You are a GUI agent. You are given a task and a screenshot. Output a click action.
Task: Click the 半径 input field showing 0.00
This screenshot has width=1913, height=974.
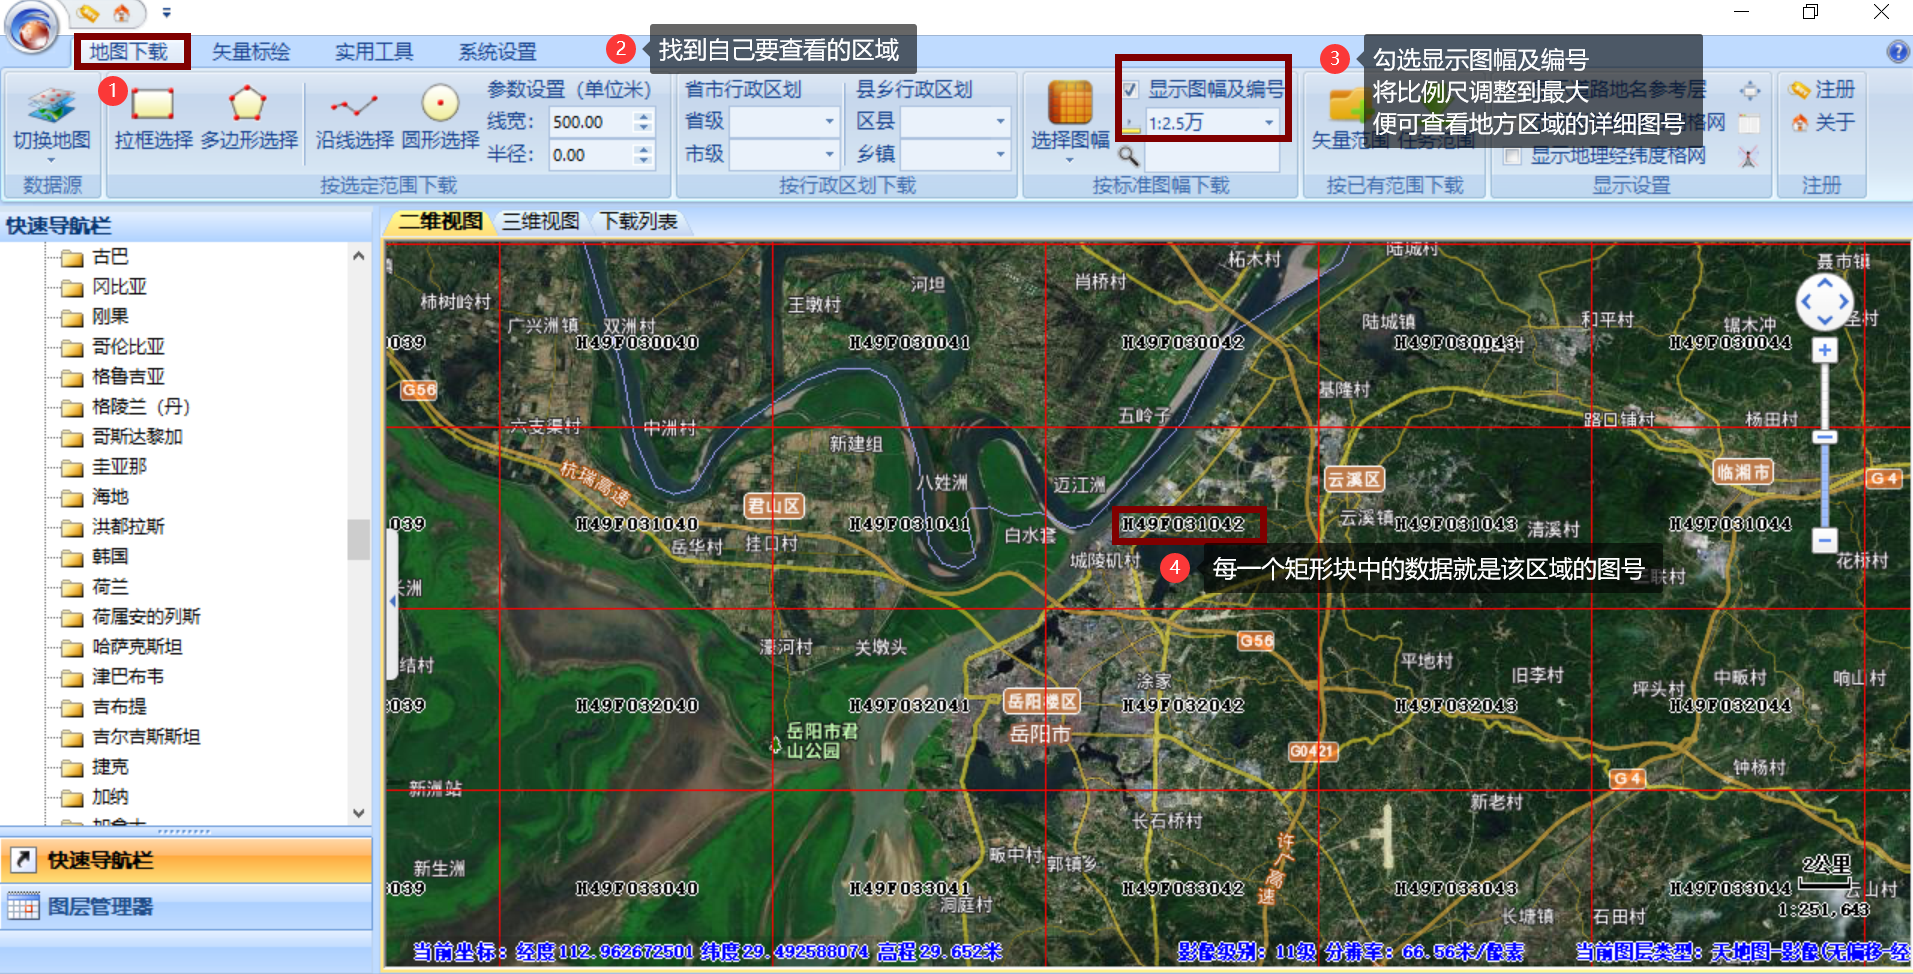pos(591,155)
